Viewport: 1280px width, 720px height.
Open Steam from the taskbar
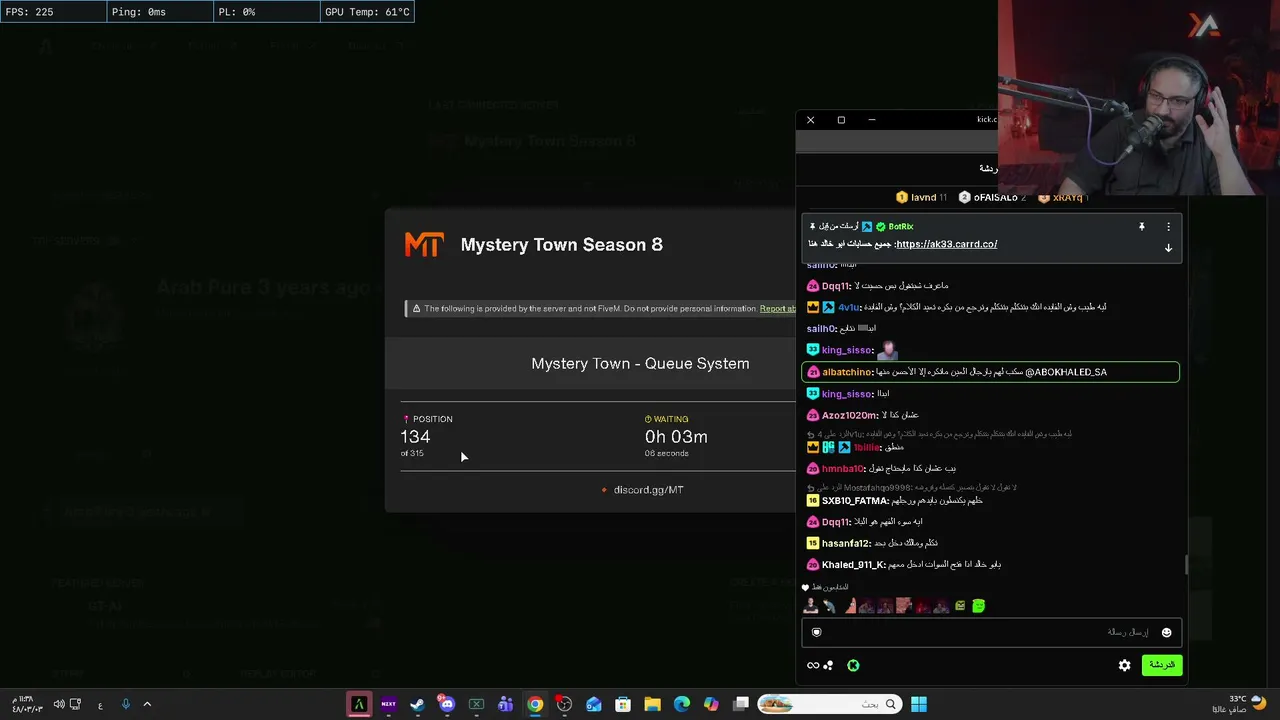pos(417,705)
